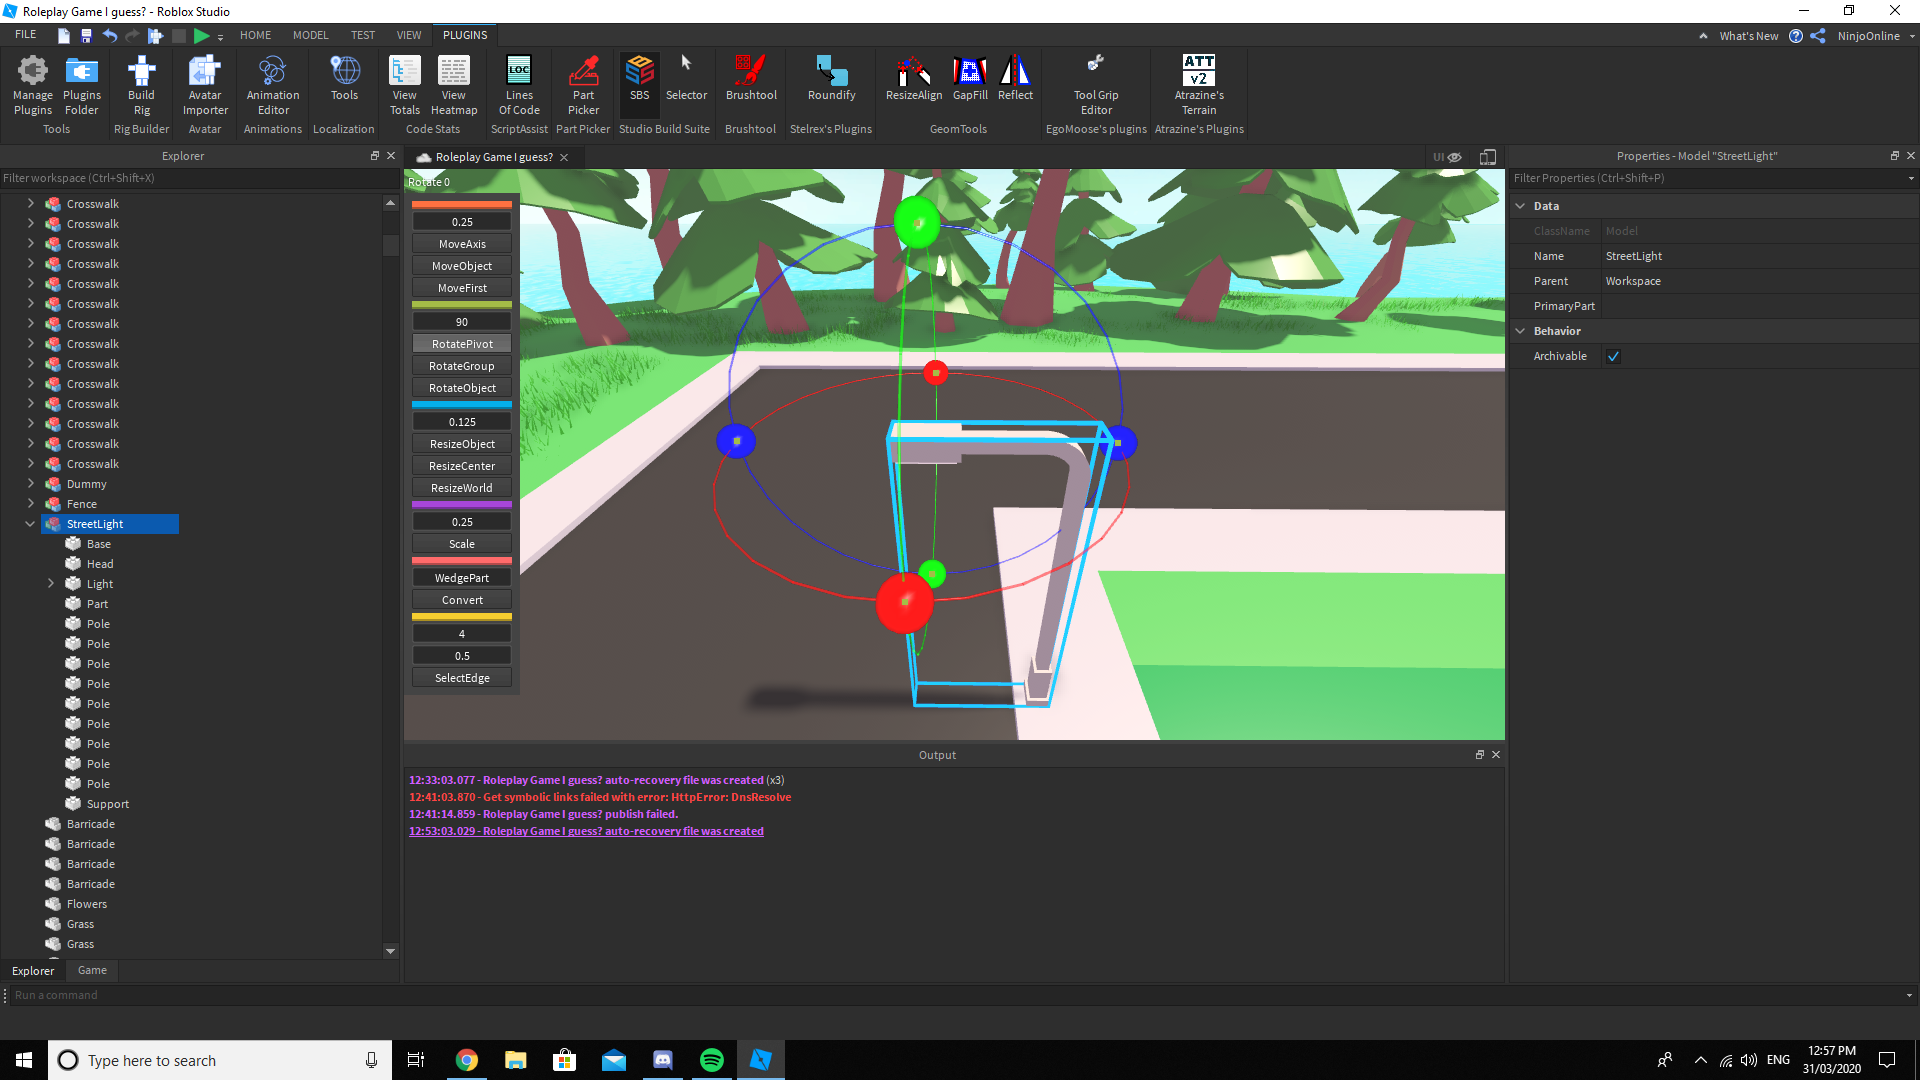The height and width of the screenshot is (1080, 1920).
Task: Click View Totals code stats icon
Action: pyautogui.click(x=404, y=85)
